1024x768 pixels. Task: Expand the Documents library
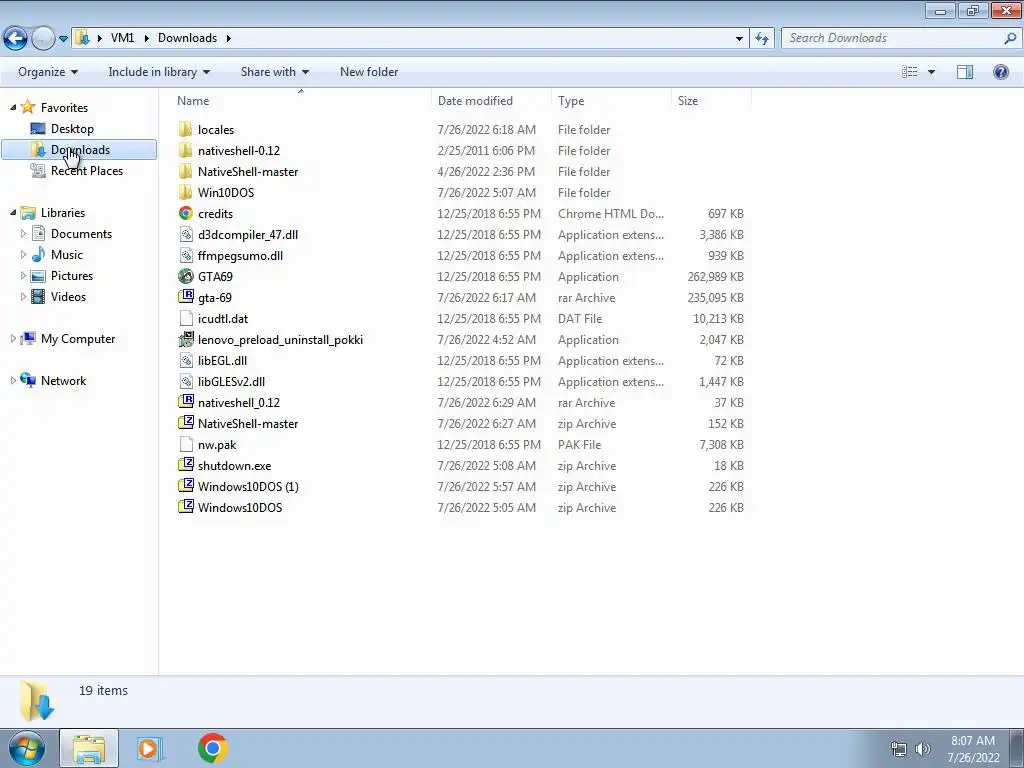(x=24, y=233)
